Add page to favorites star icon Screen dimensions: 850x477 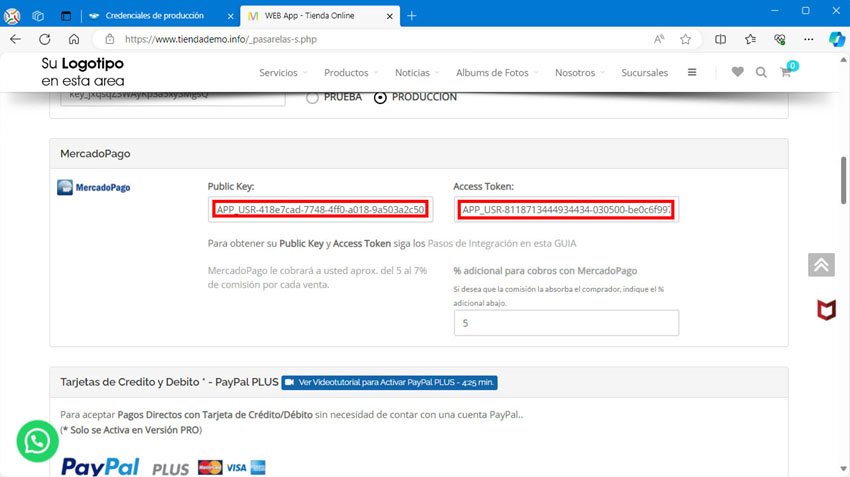point(685,39)
